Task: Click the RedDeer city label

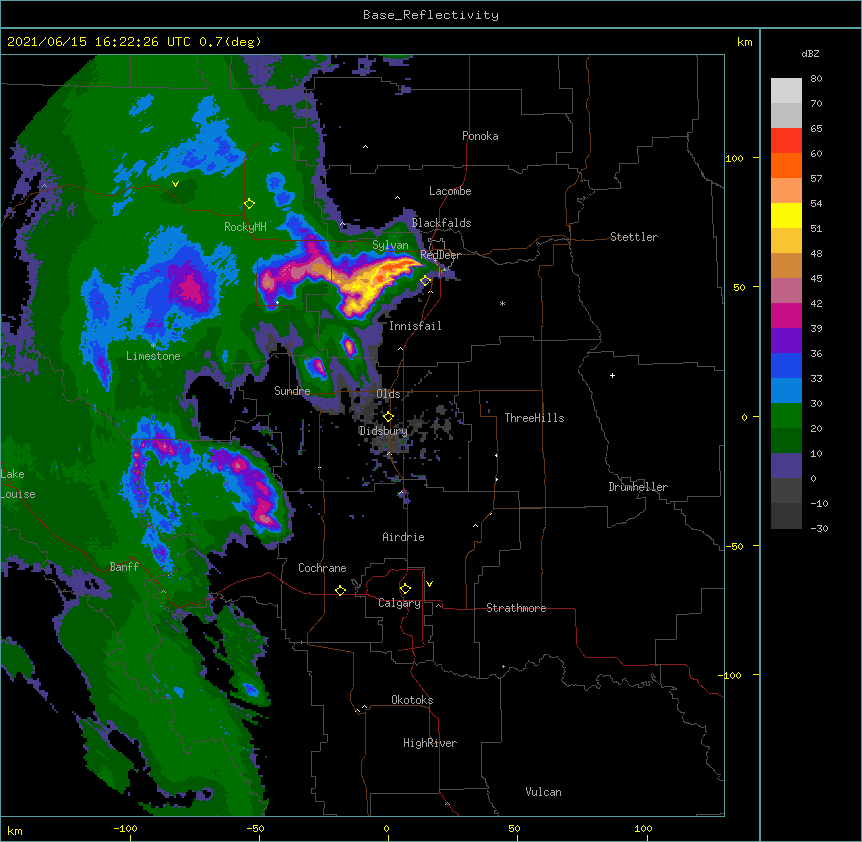Action: 440,255
